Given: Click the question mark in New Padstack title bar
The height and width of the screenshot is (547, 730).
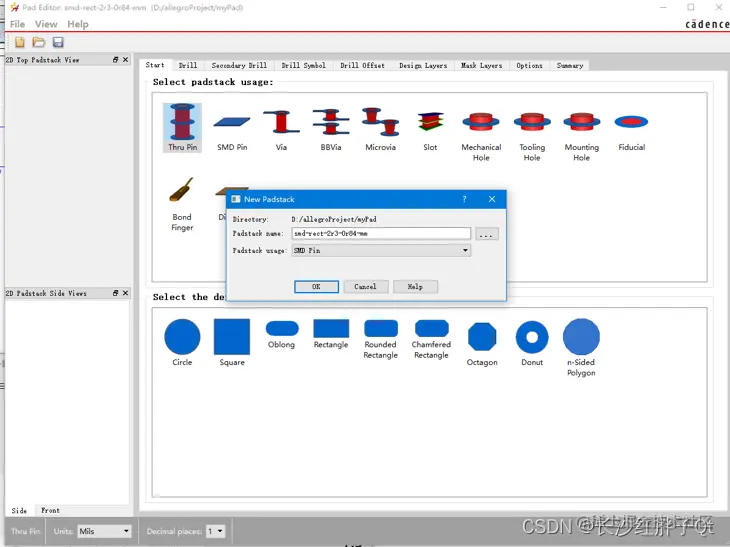Looking at the screenshot, I should [x=464, y=199].
